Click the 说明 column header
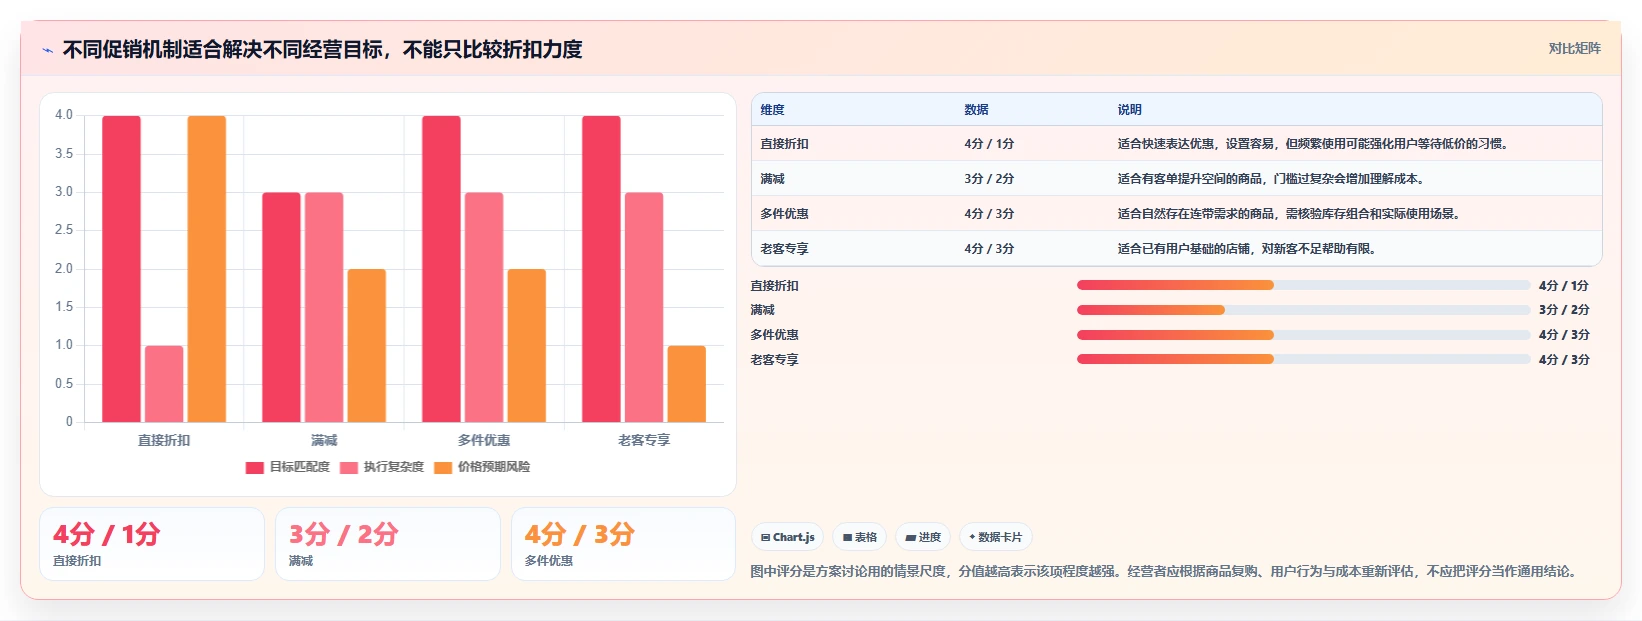Viewport: 1642px width, 621px height. [1129, 110]
